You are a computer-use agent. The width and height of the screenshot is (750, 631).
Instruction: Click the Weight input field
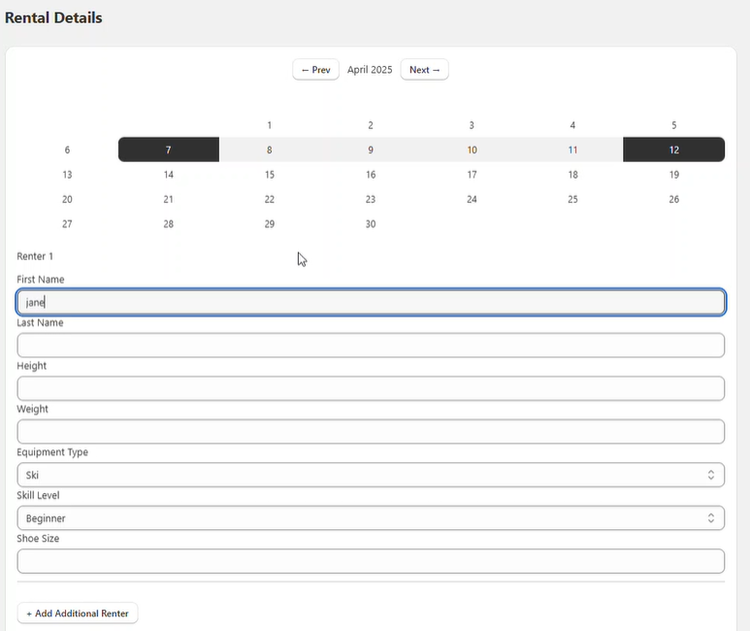pos(370,432)
